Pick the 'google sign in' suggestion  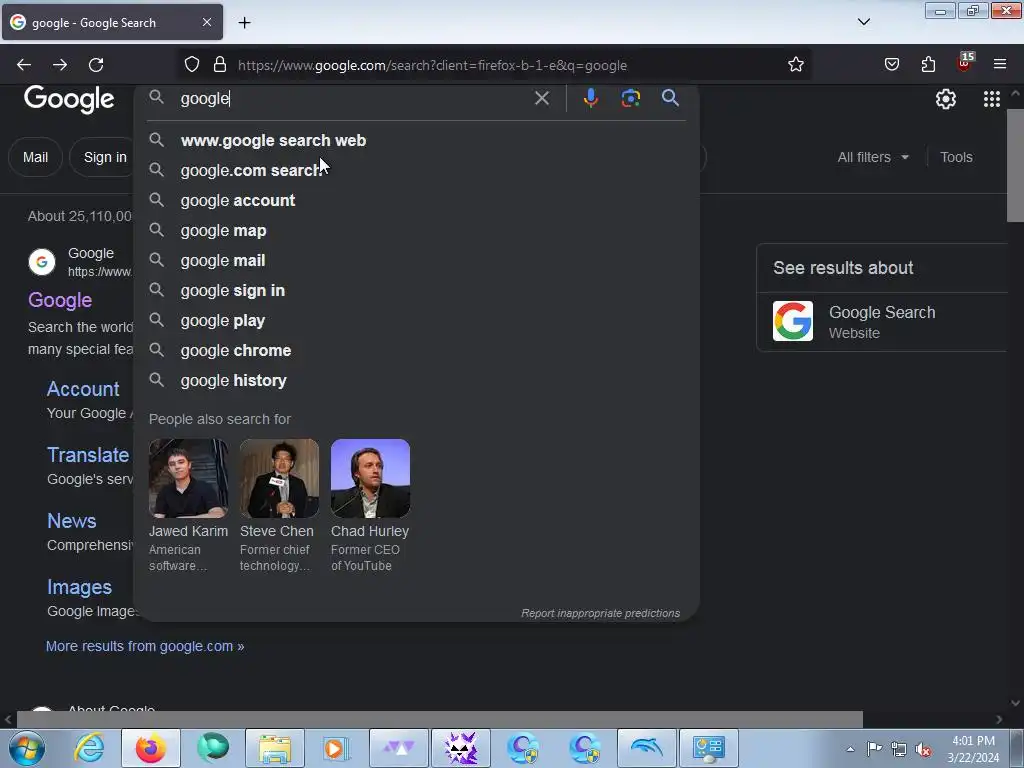click(416, 291)
